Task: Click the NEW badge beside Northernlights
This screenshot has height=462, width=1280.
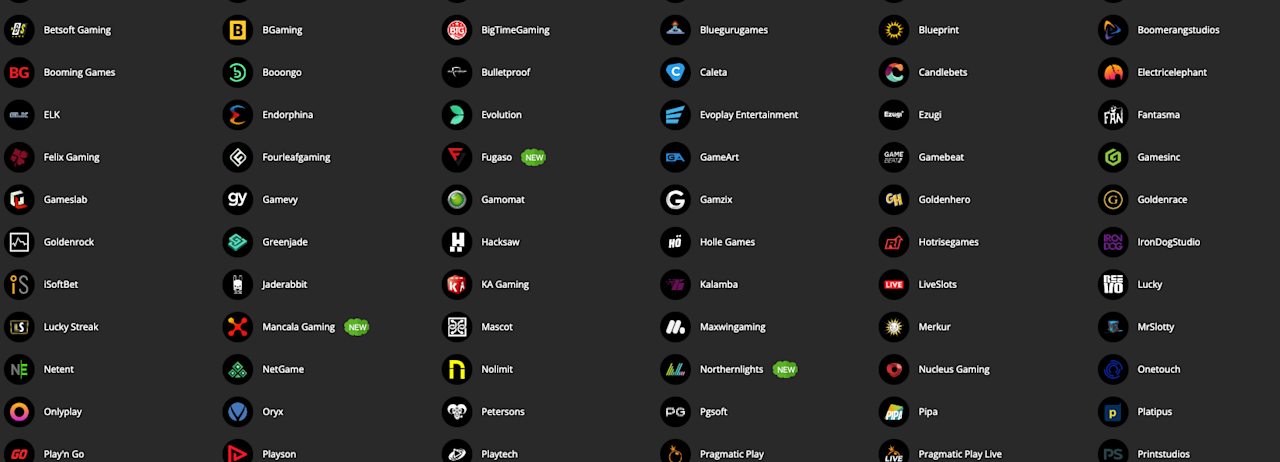Action: (786, 369)
